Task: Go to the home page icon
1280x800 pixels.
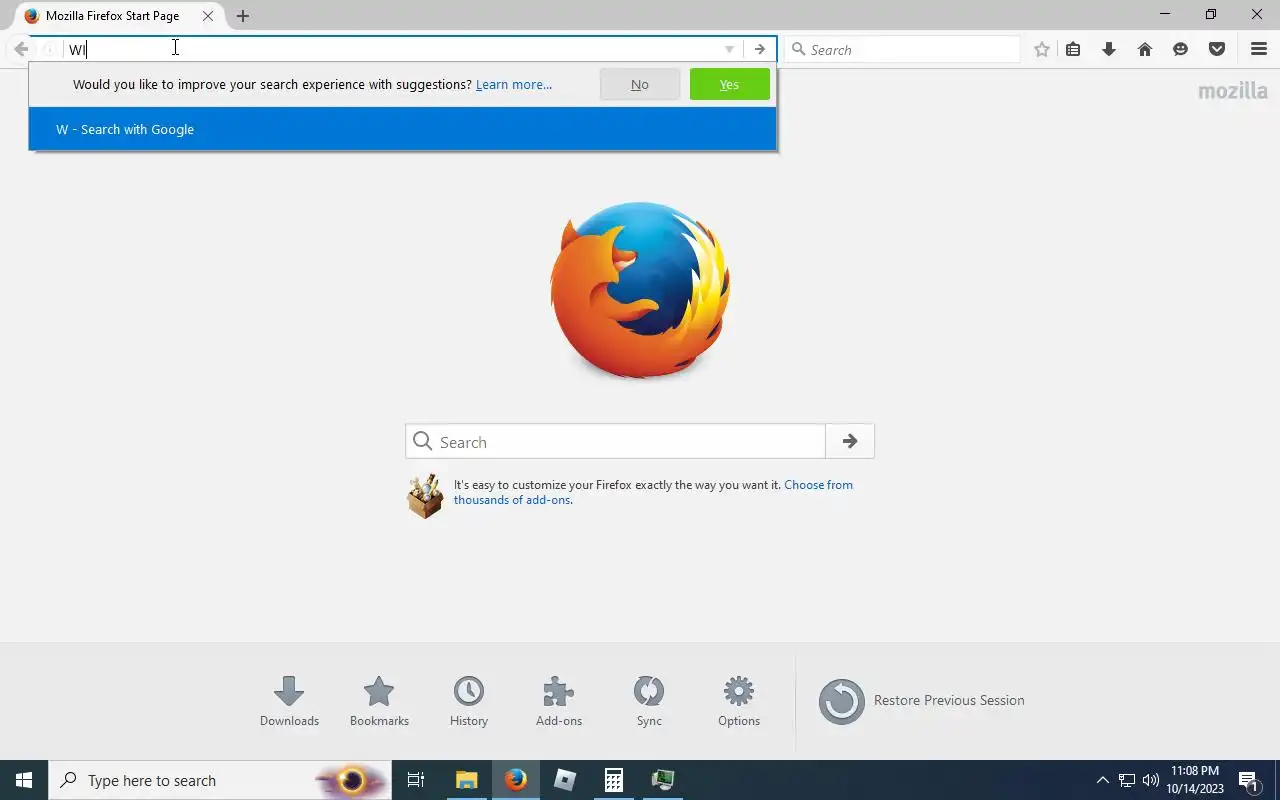Action: [1145, 49]
